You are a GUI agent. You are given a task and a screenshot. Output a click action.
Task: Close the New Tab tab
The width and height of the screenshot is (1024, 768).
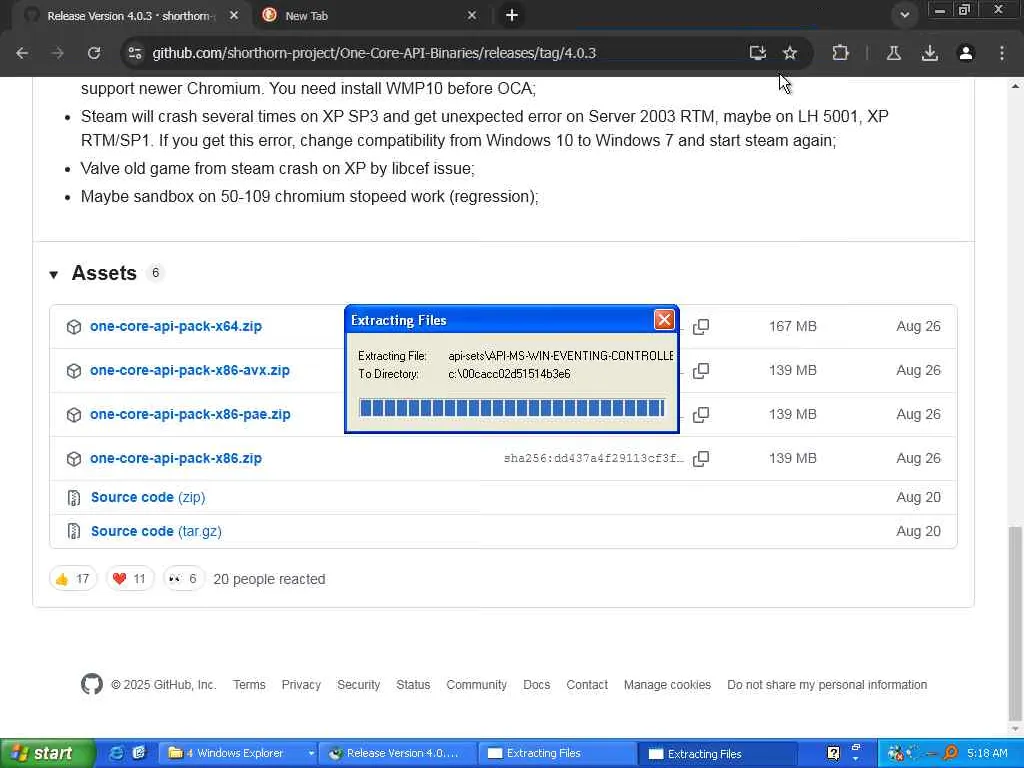472,15
